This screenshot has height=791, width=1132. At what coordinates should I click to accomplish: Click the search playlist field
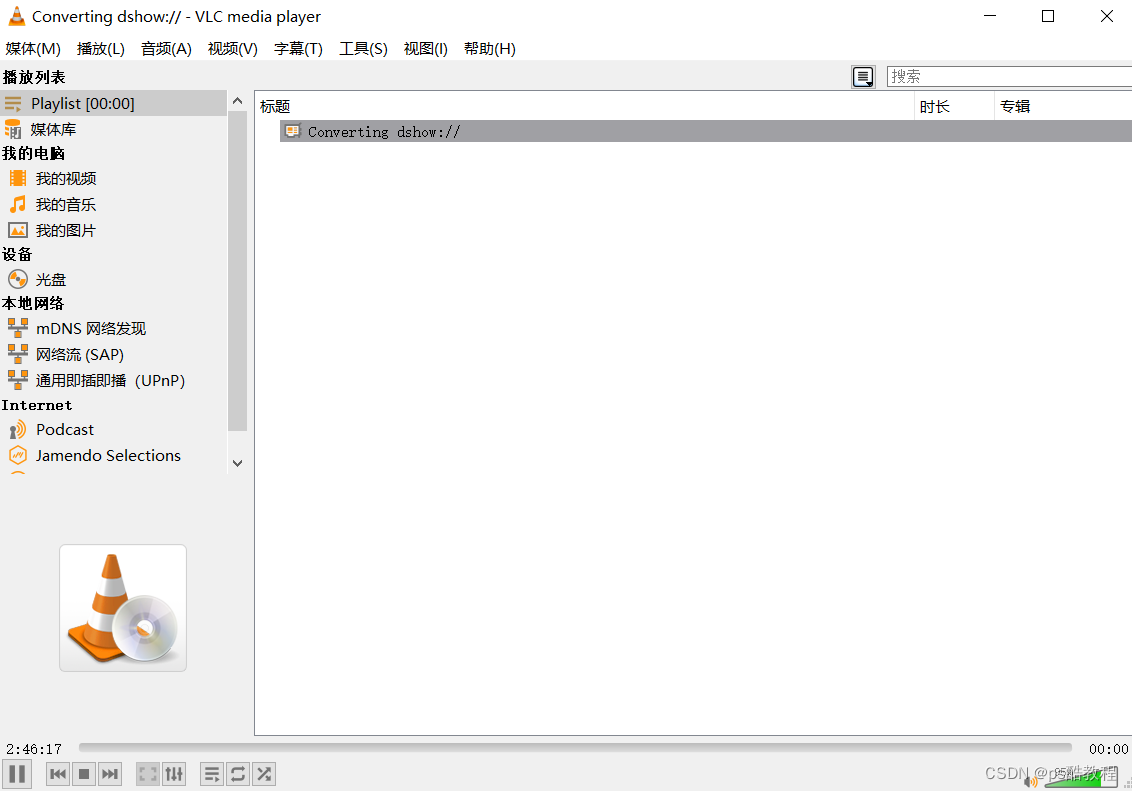coord(1009,77)
